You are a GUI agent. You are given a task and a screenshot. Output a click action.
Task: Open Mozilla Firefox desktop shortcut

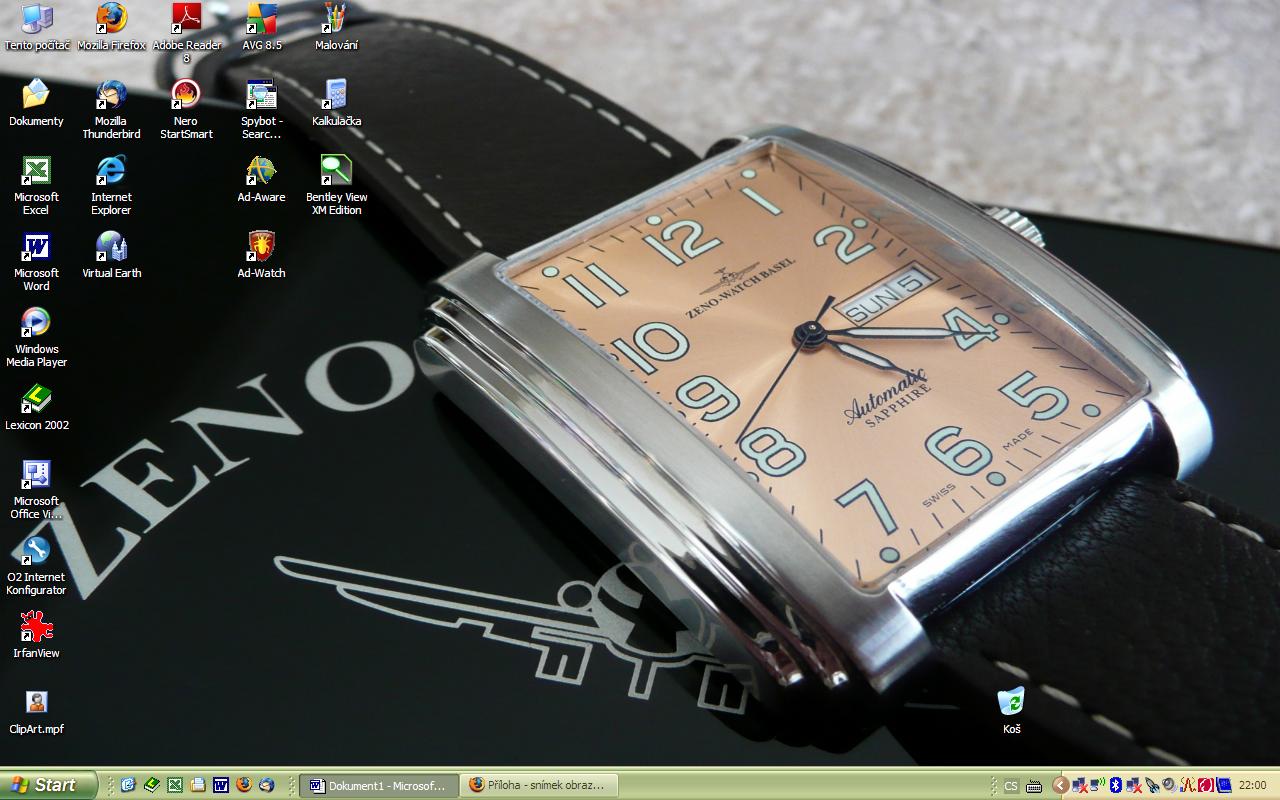[x=111, y=19]
